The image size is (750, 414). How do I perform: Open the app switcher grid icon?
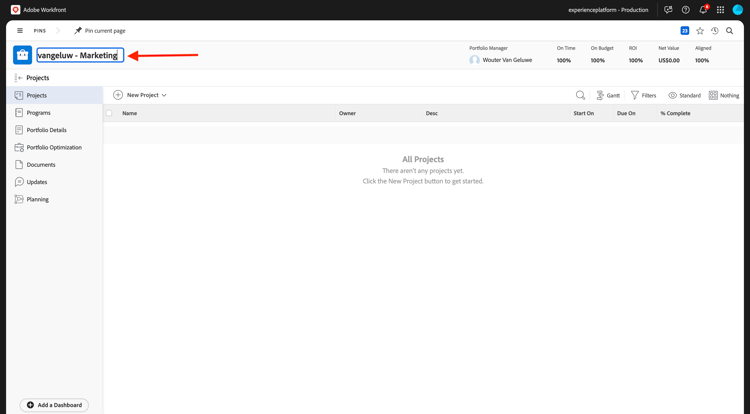click(x=720, y=10)
